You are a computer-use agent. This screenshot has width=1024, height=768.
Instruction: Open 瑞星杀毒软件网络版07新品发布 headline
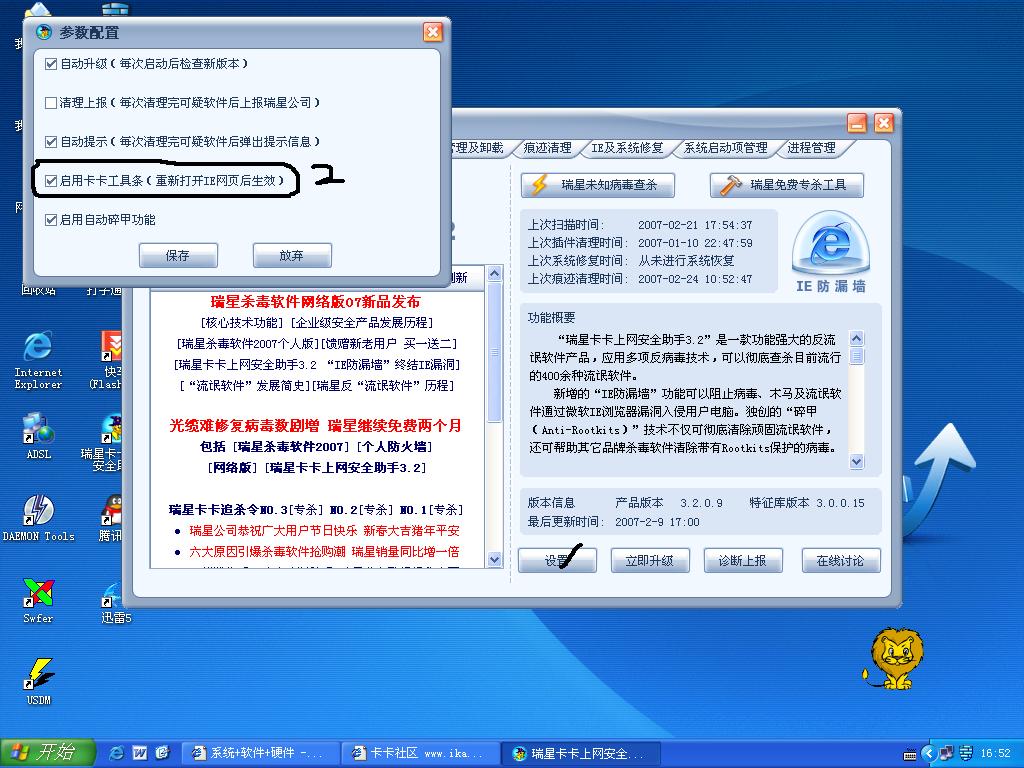click(315, 302)
